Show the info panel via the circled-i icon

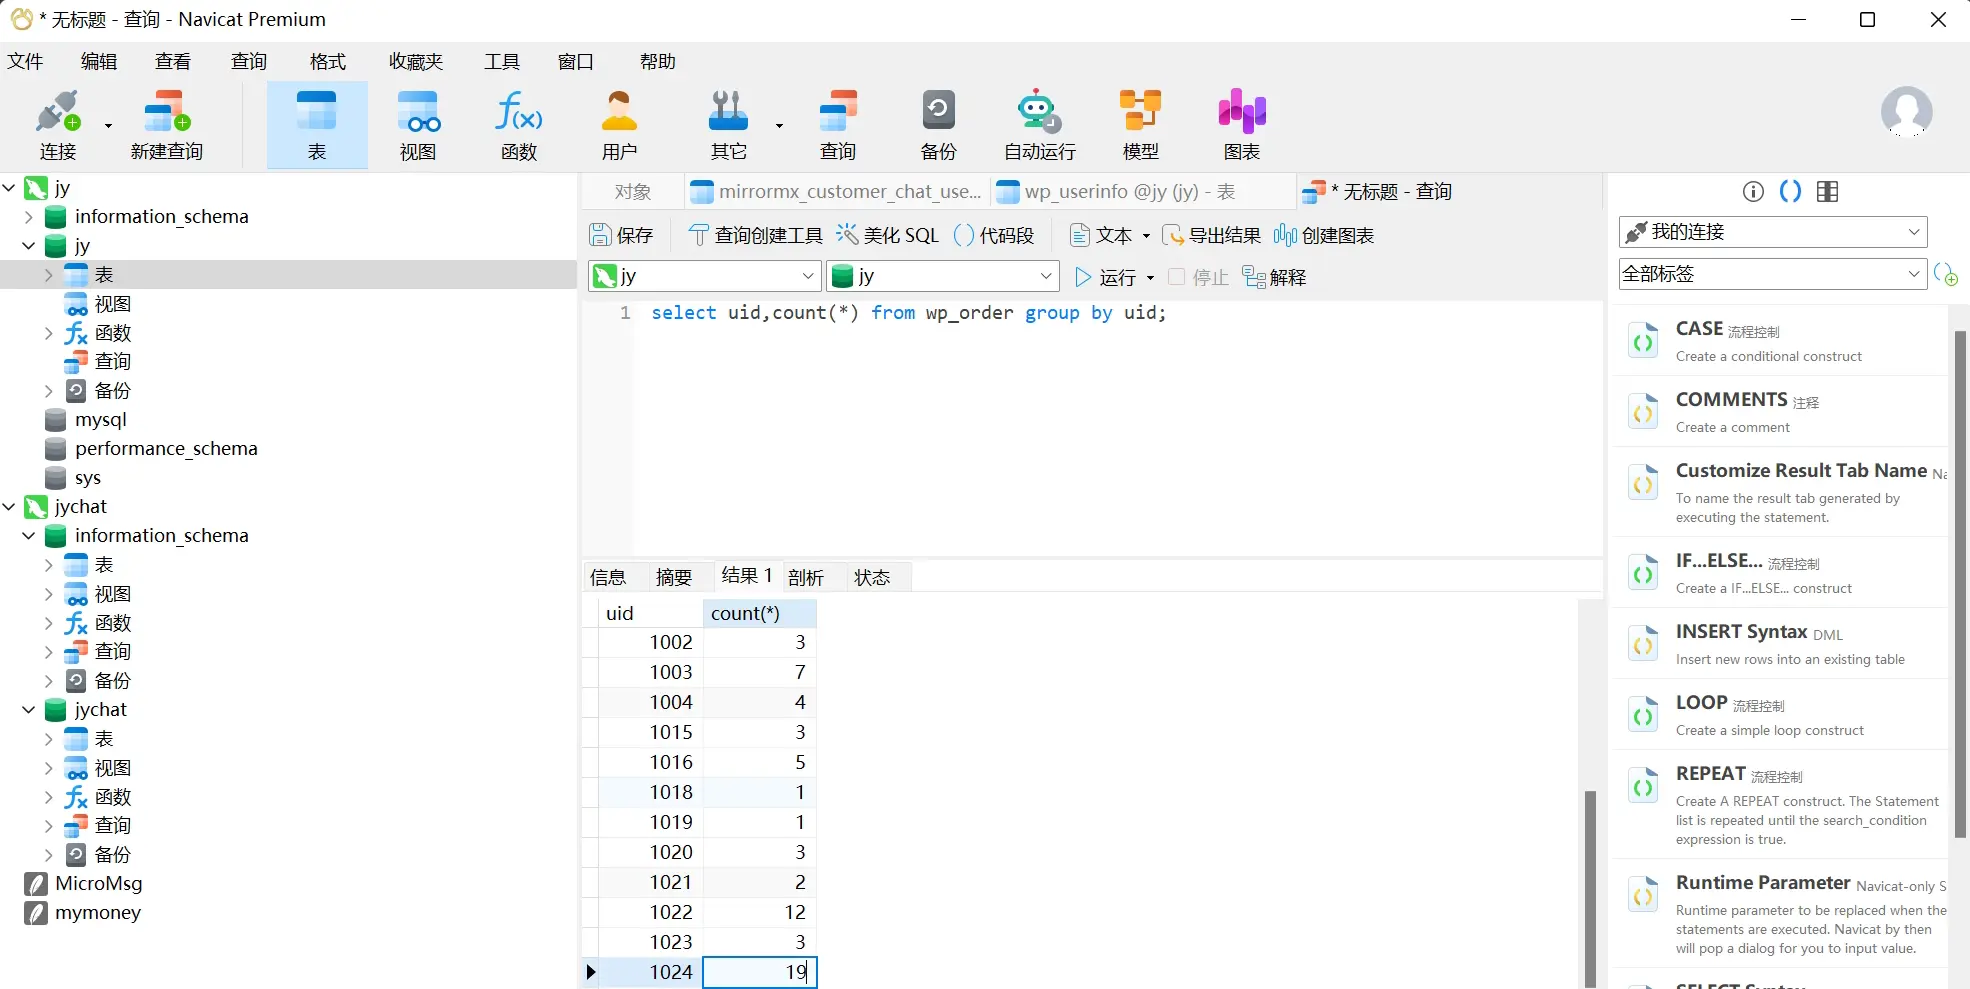pyautogui.click(x=1753, y=192)
